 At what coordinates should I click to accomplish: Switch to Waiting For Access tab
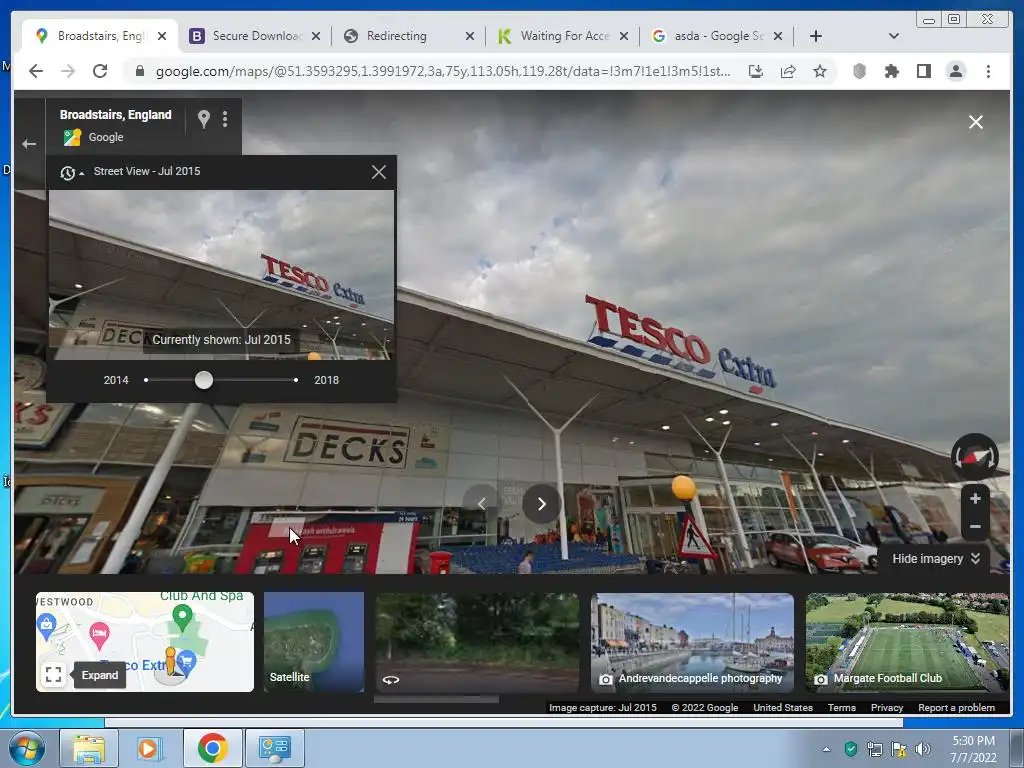point(562,36)
